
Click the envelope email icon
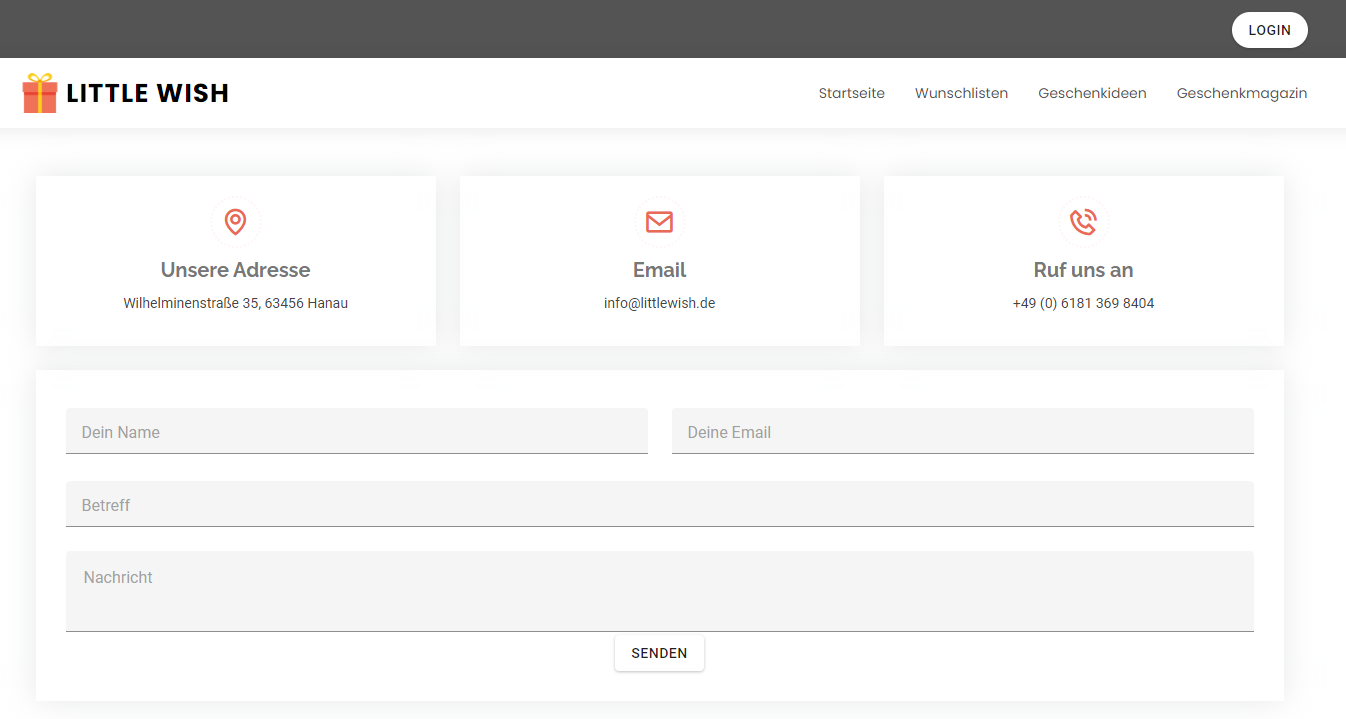(659, 222)
